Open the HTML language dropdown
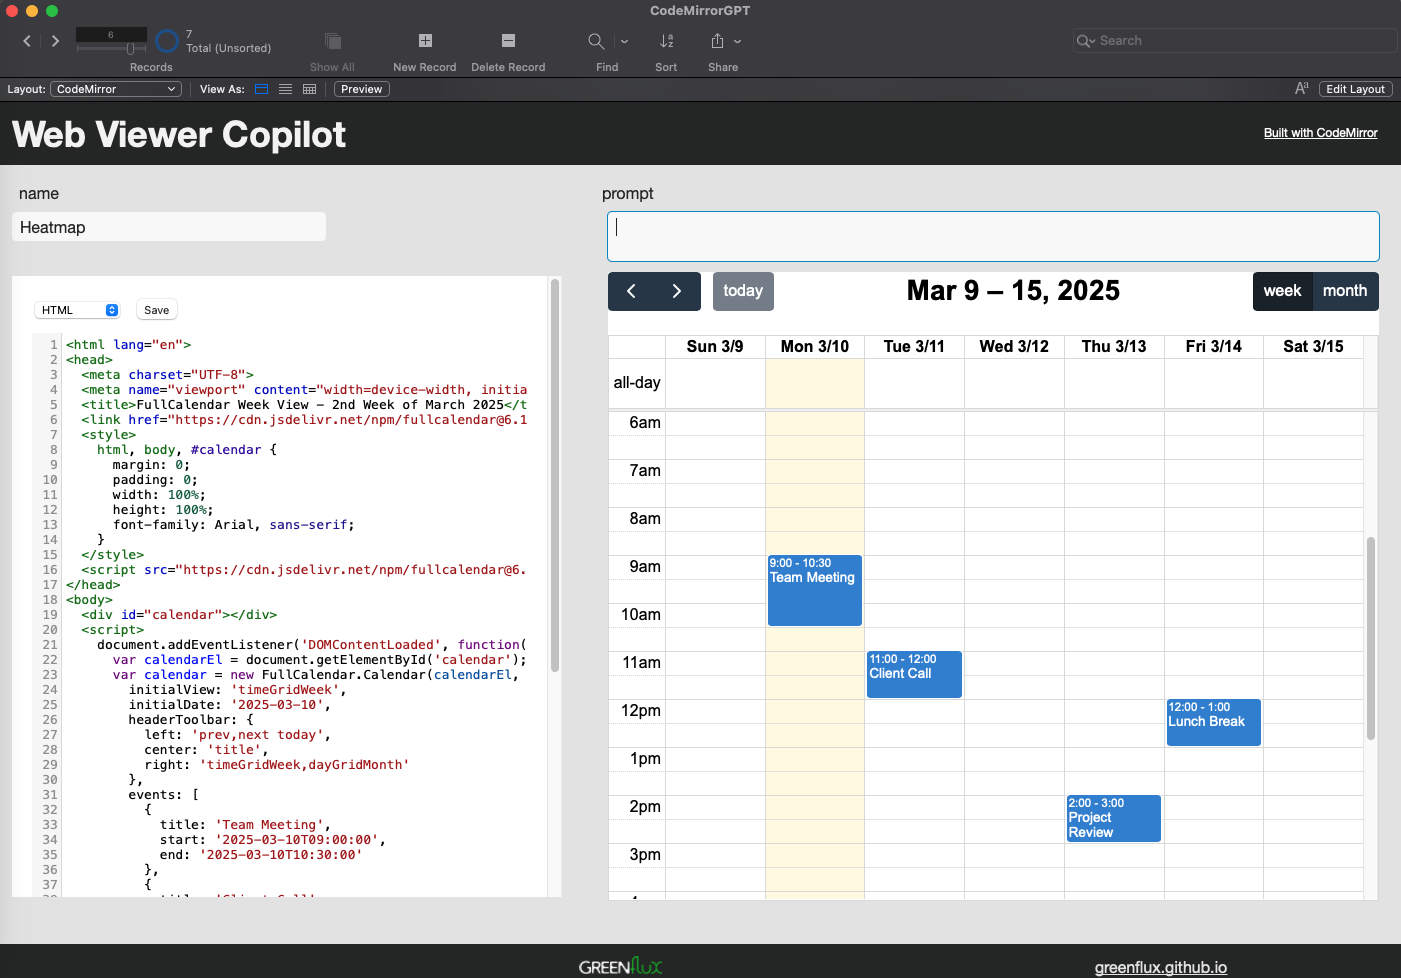Image resolution: width=1401 pixels, height=978 pixels. pyautogui.click(x=79, y=310)
